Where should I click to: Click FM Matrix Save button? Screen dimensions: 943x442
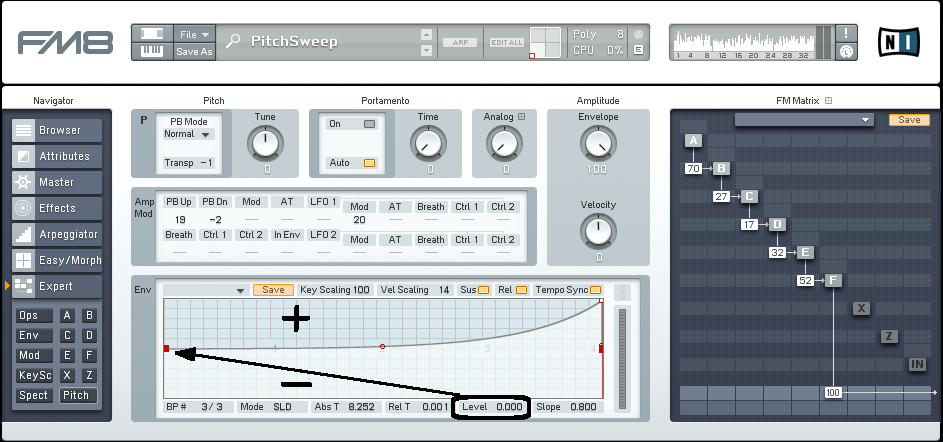(909, 120)
